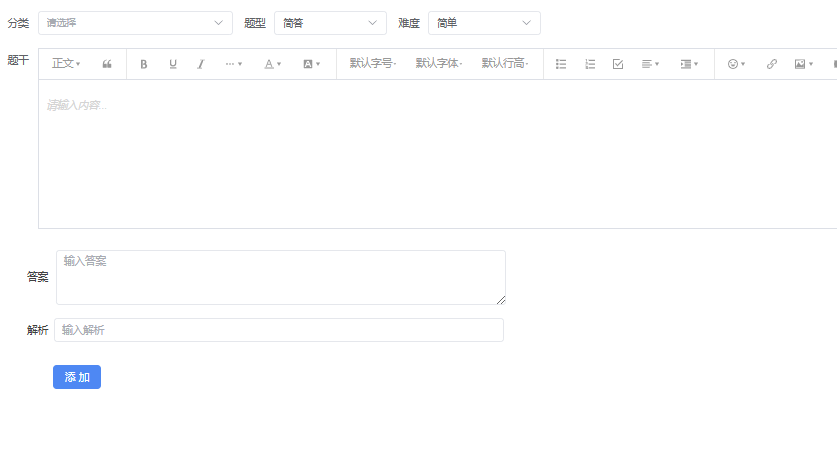Click the blockquote icon in editor toolbar

pyautogui.click(x=107, y=64)
